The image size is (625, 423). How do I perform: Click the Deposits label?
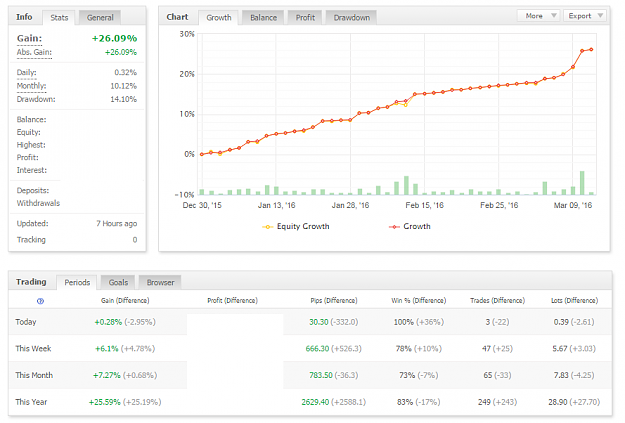click(x=33, y=191)
